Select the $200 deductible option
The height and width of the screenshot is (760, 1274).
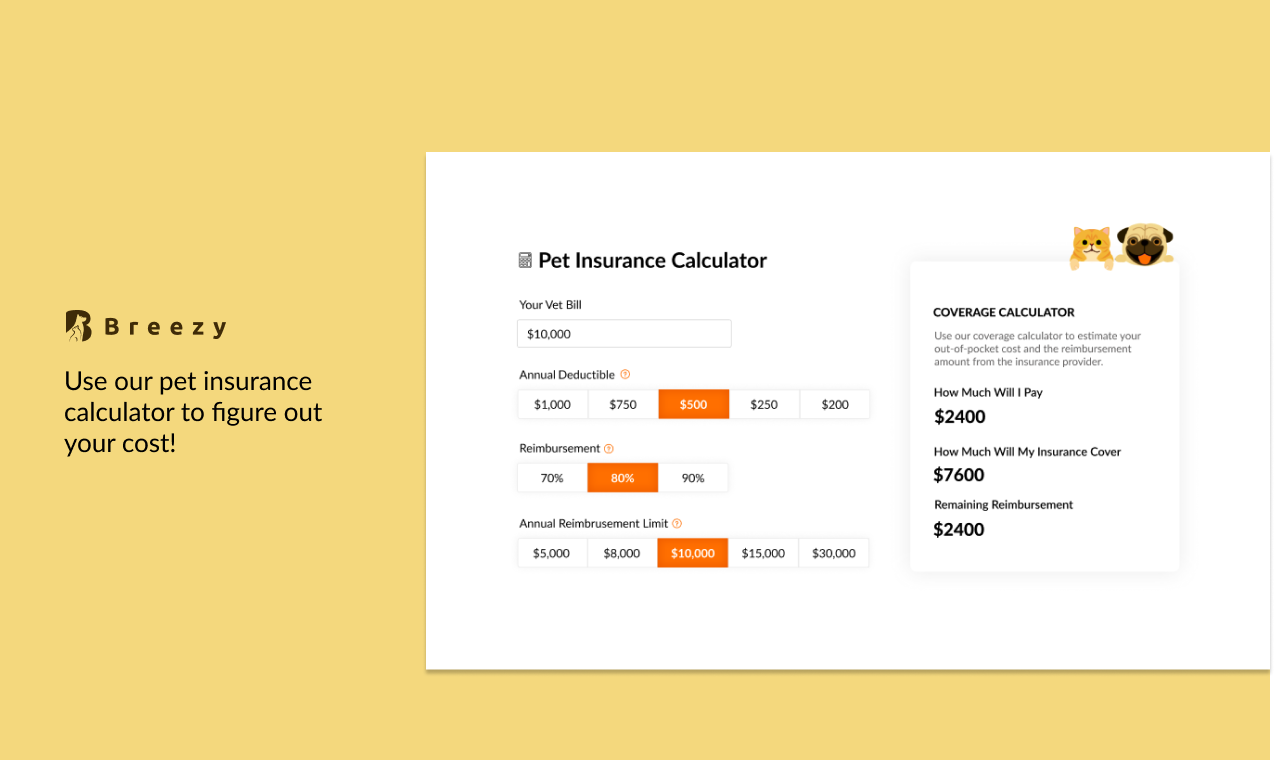835,404
